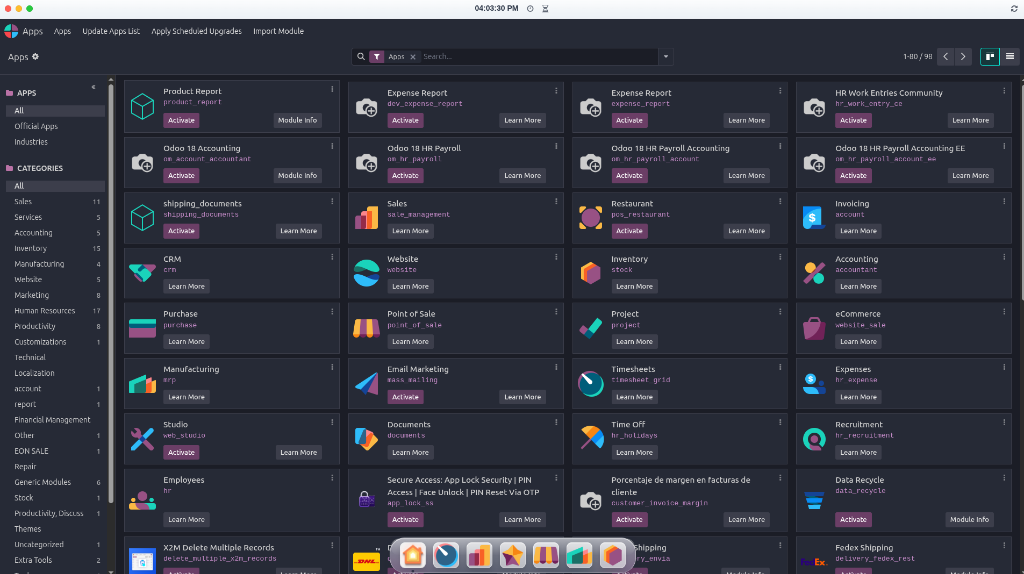Click the eCommerce shopping bag icon
This screenshot has width=1024, height=574.
pos(814,328)
